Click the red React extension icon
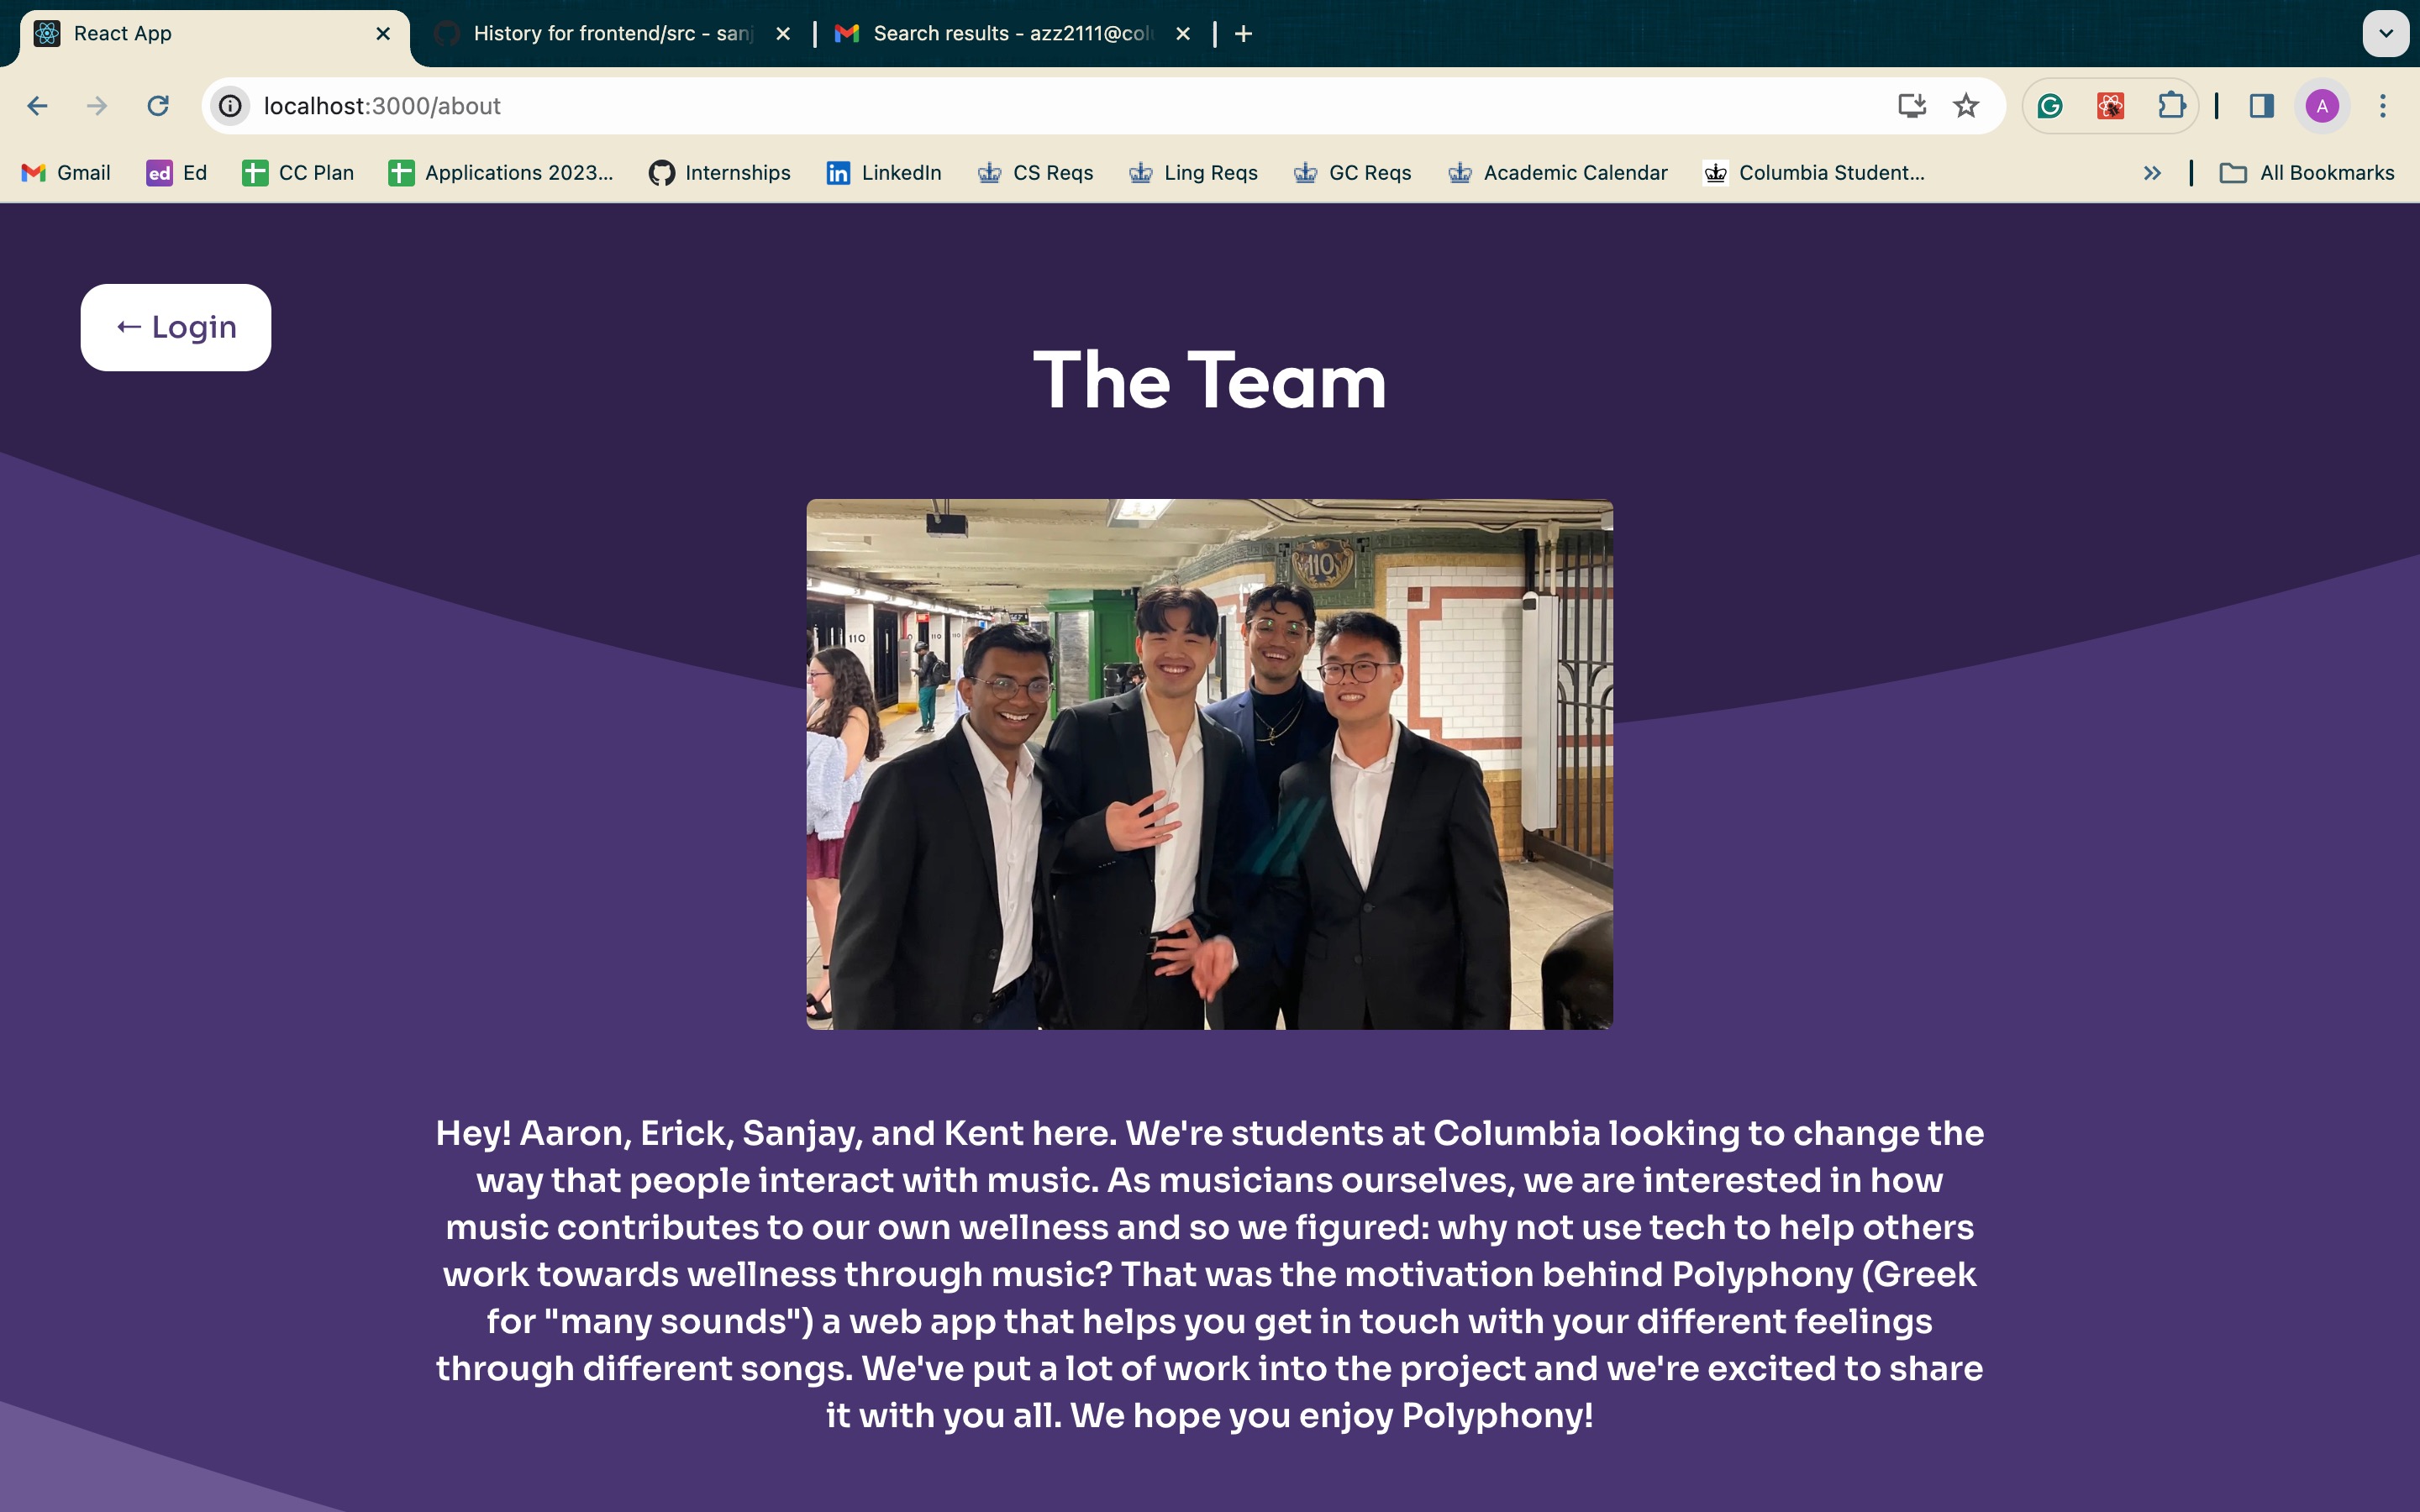 (2110, 106)
